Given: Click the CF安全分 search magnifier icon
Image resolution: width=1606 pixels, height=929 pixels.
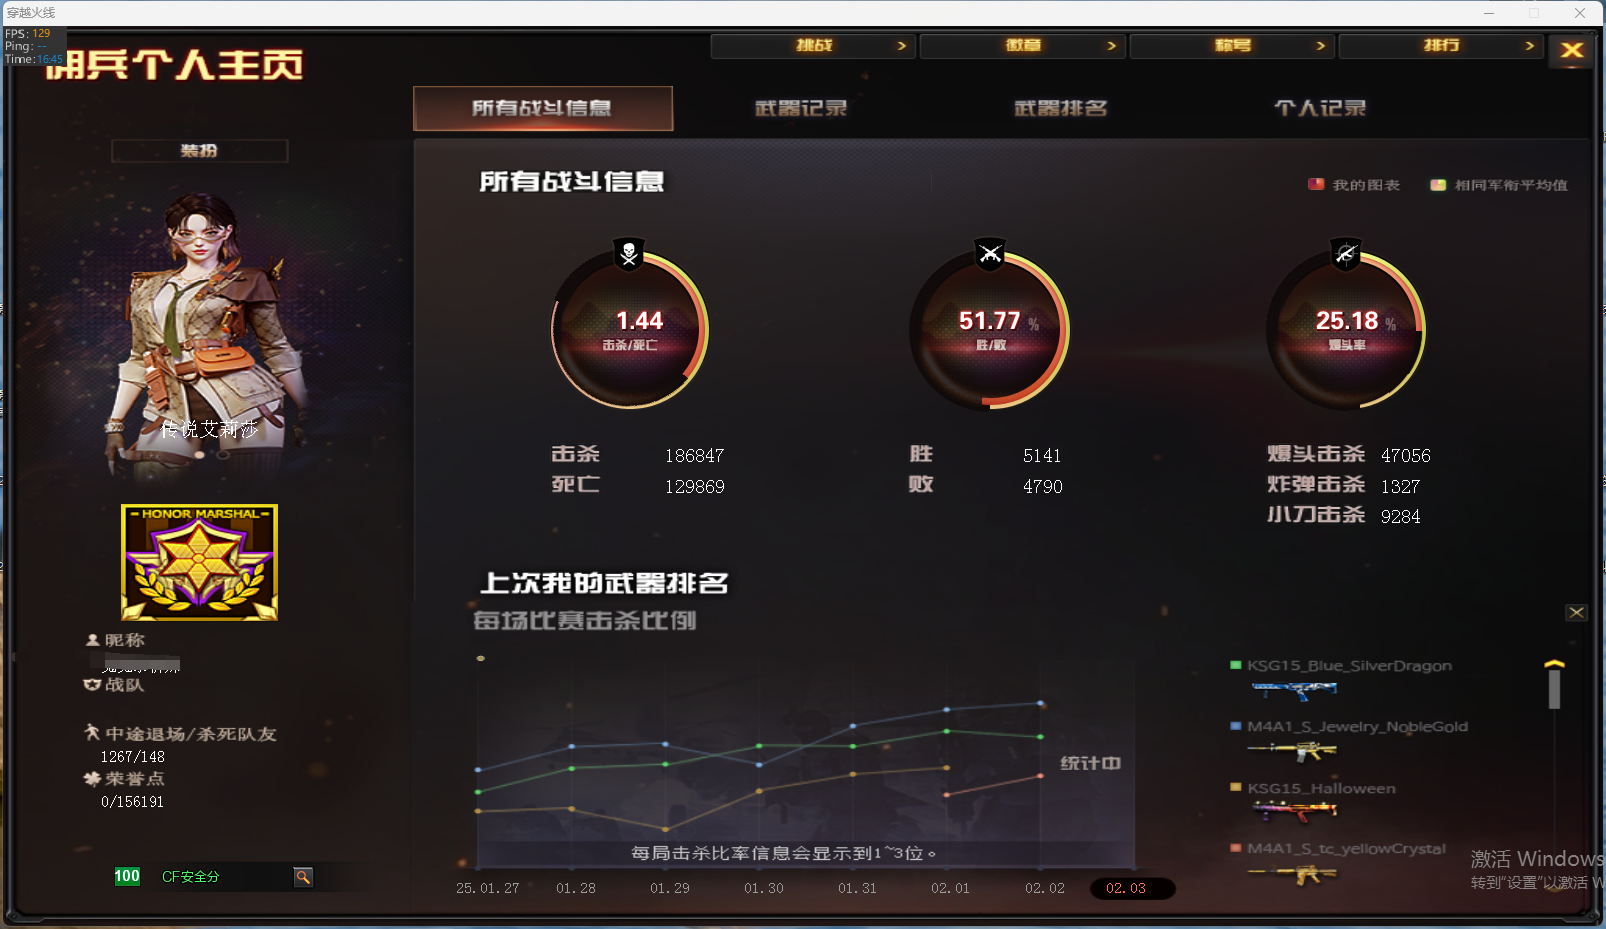Looking at the screenshot, I should point(303,877).
